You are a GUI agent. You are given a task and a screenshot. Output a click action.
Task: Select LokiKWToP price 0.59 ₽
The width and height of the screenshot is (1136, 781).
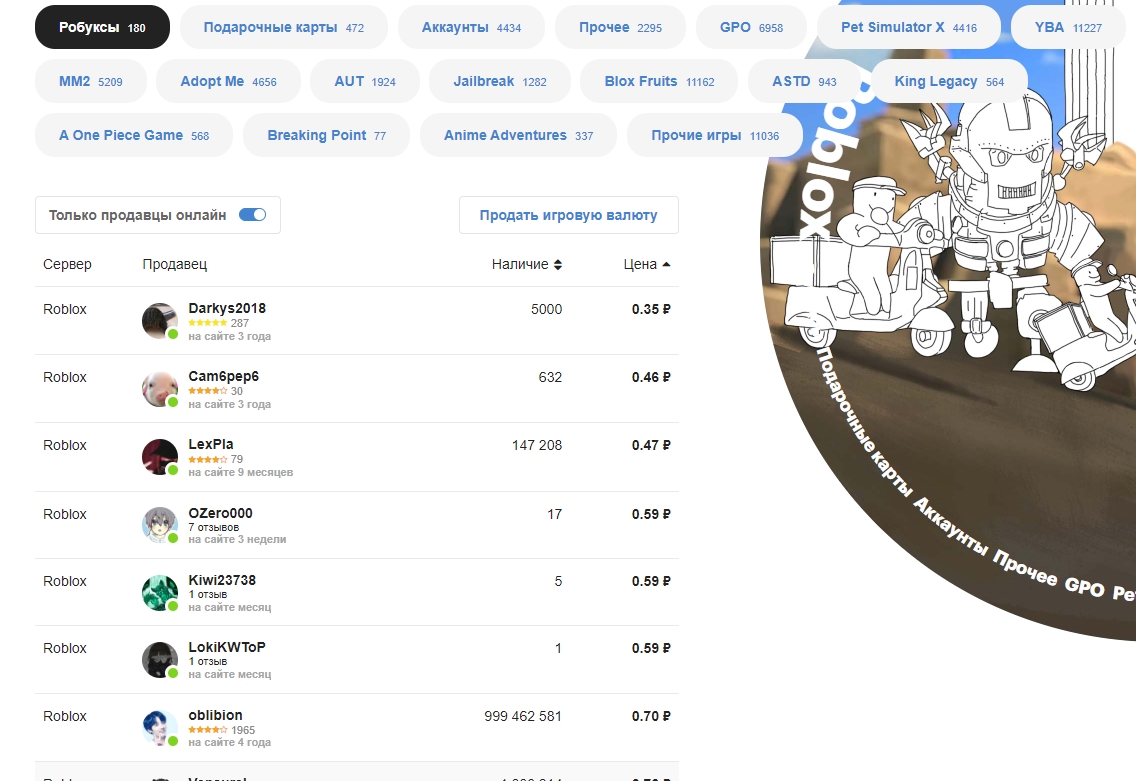pos(651,648)
